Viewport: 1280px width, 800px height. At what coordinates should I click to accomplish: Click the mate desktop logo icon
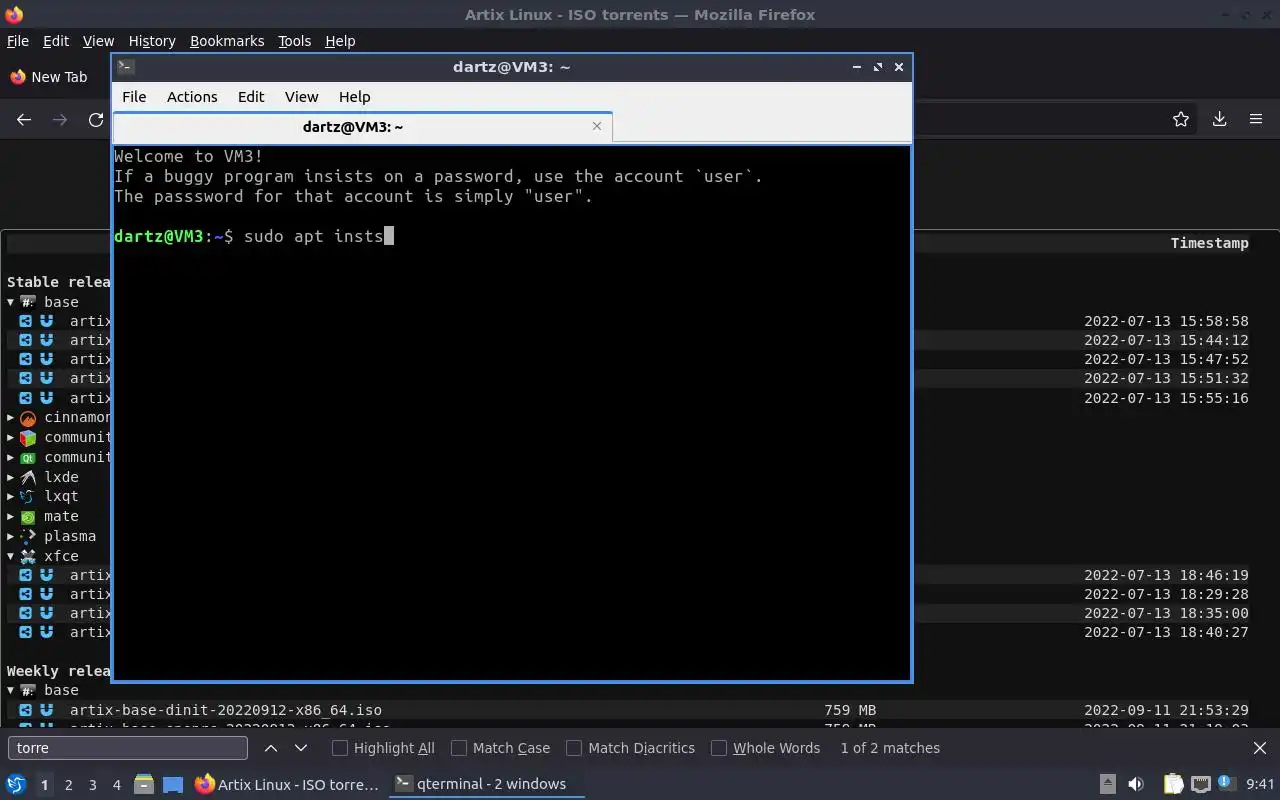click(28, 517)
